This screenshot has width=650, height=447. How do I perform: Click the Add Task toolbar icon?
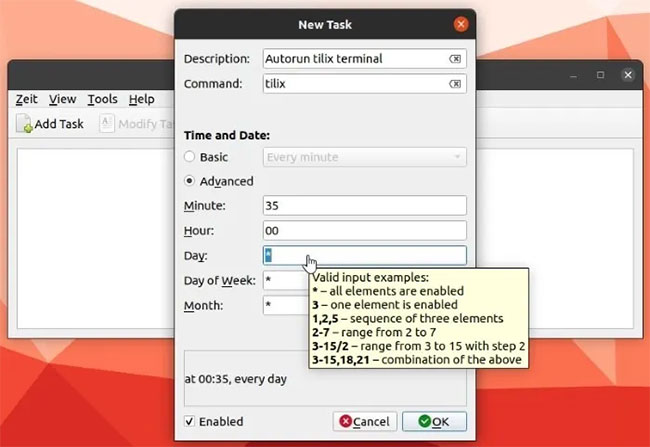click(x=24, y=124)
